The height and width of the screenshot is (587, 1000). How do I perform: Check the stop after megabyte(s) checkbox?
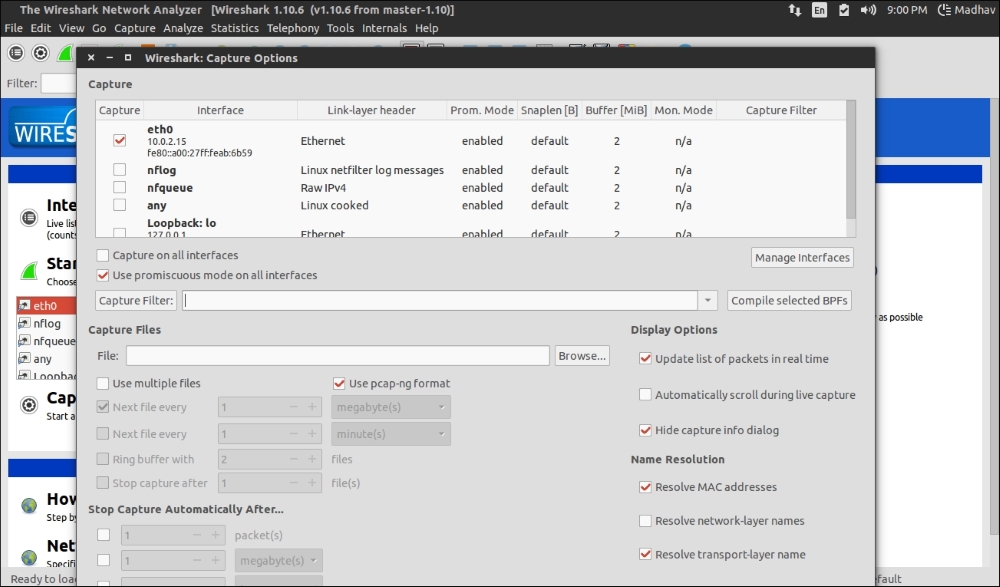pos(103,560)
